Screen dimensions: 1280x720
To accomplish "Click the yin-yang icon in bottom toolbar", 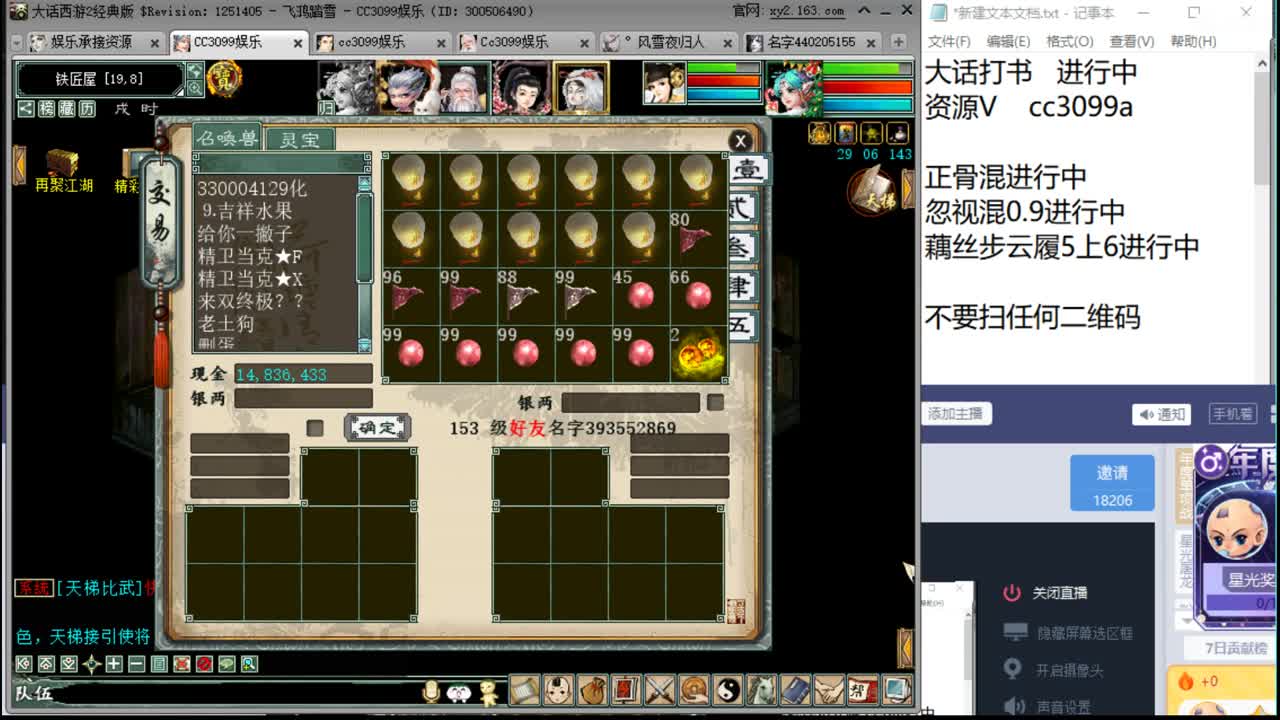I will pos(728,689).
